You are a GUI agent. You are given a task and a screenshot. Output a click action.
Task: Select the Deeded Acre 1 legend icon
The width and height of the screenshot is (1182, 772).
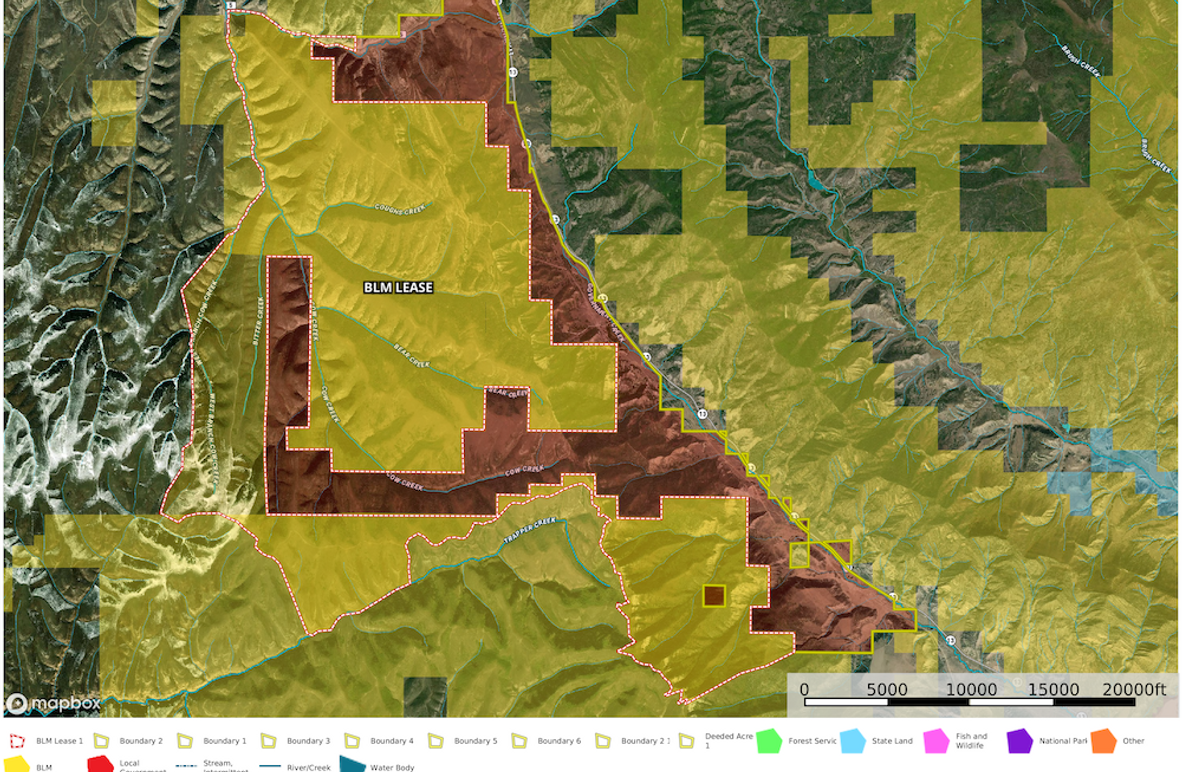686,741
